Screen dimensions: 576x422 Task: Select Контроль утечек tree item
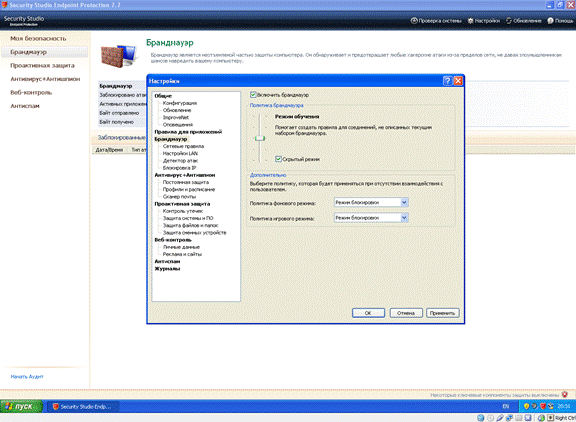point(183,211)
